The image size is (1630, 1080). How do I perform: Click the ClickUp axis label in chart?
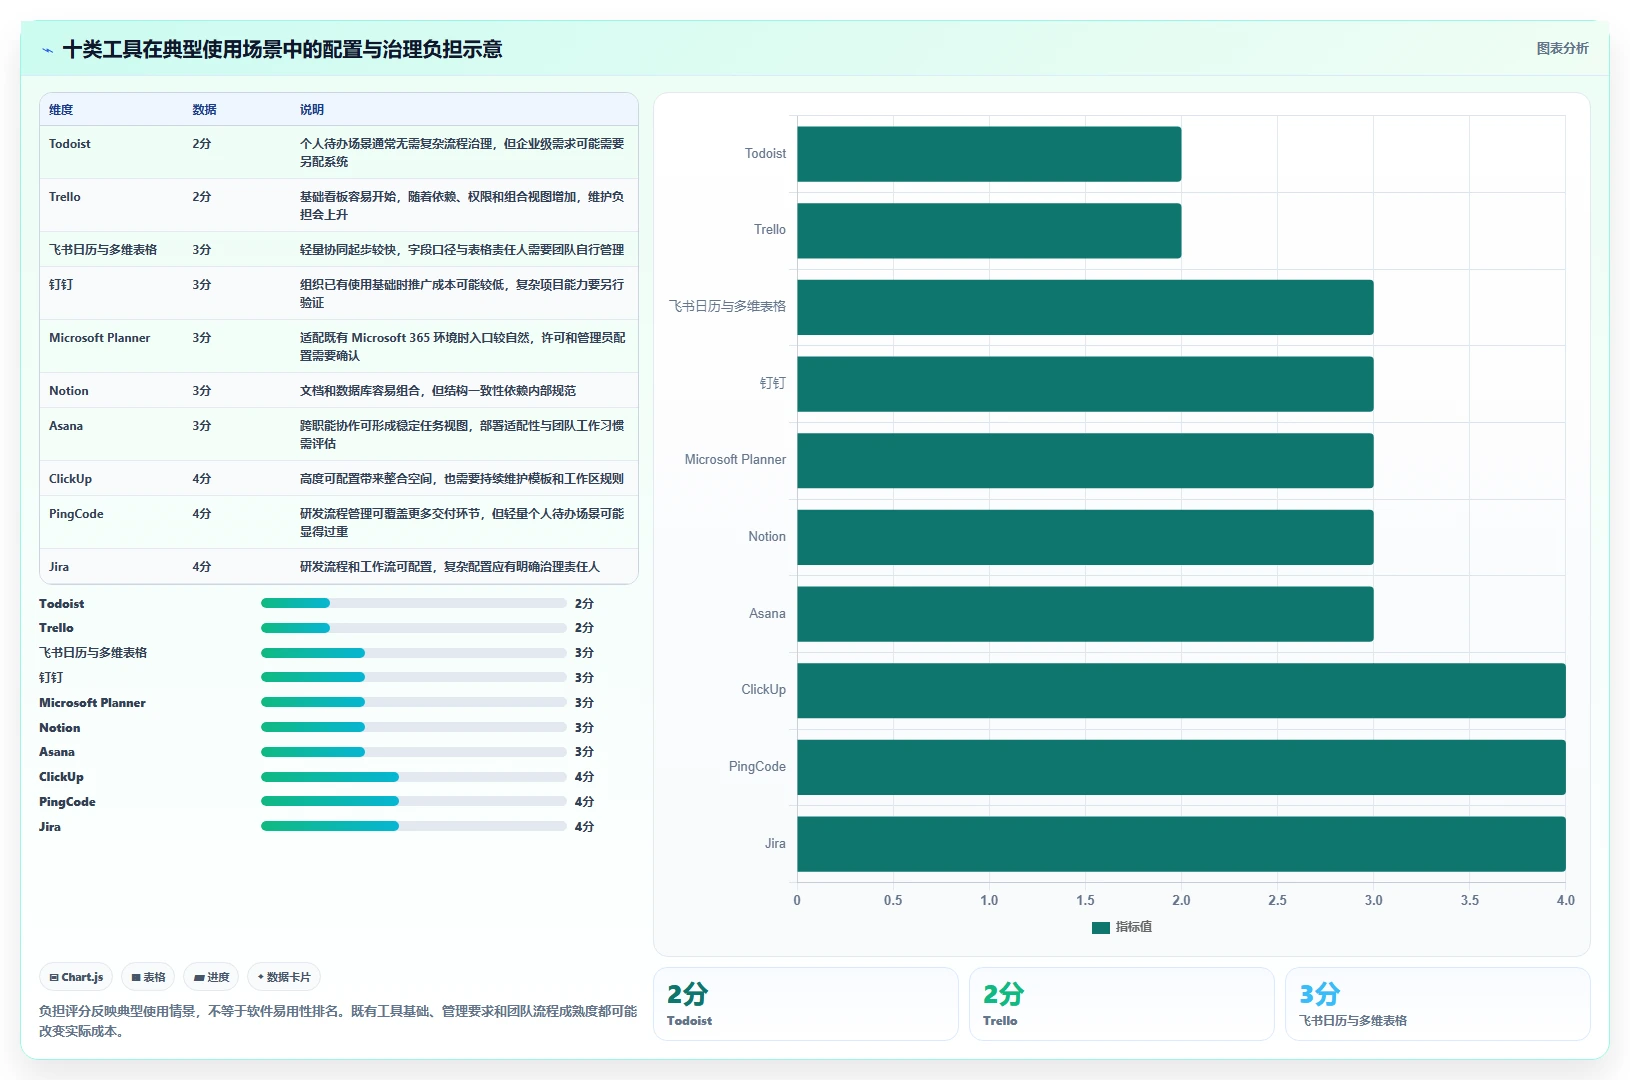(763, 690)
